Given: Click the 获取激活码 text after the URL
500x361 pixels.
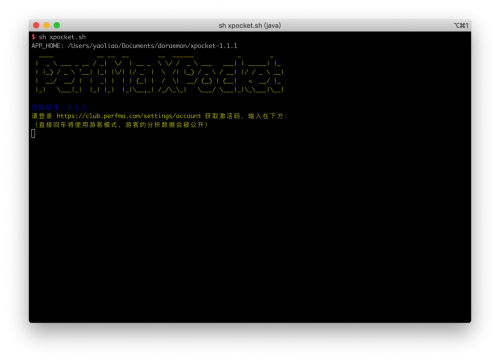Looking at the screenshot, I should coord(222,116).
